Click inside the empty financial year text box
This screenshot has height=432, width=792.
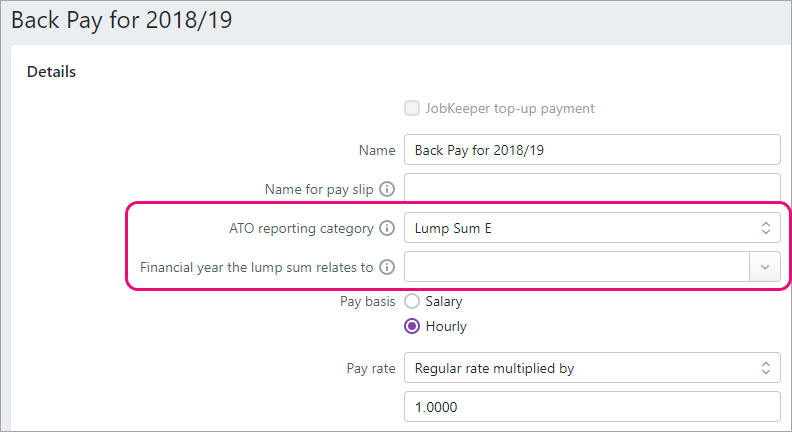tap(576, 267)
